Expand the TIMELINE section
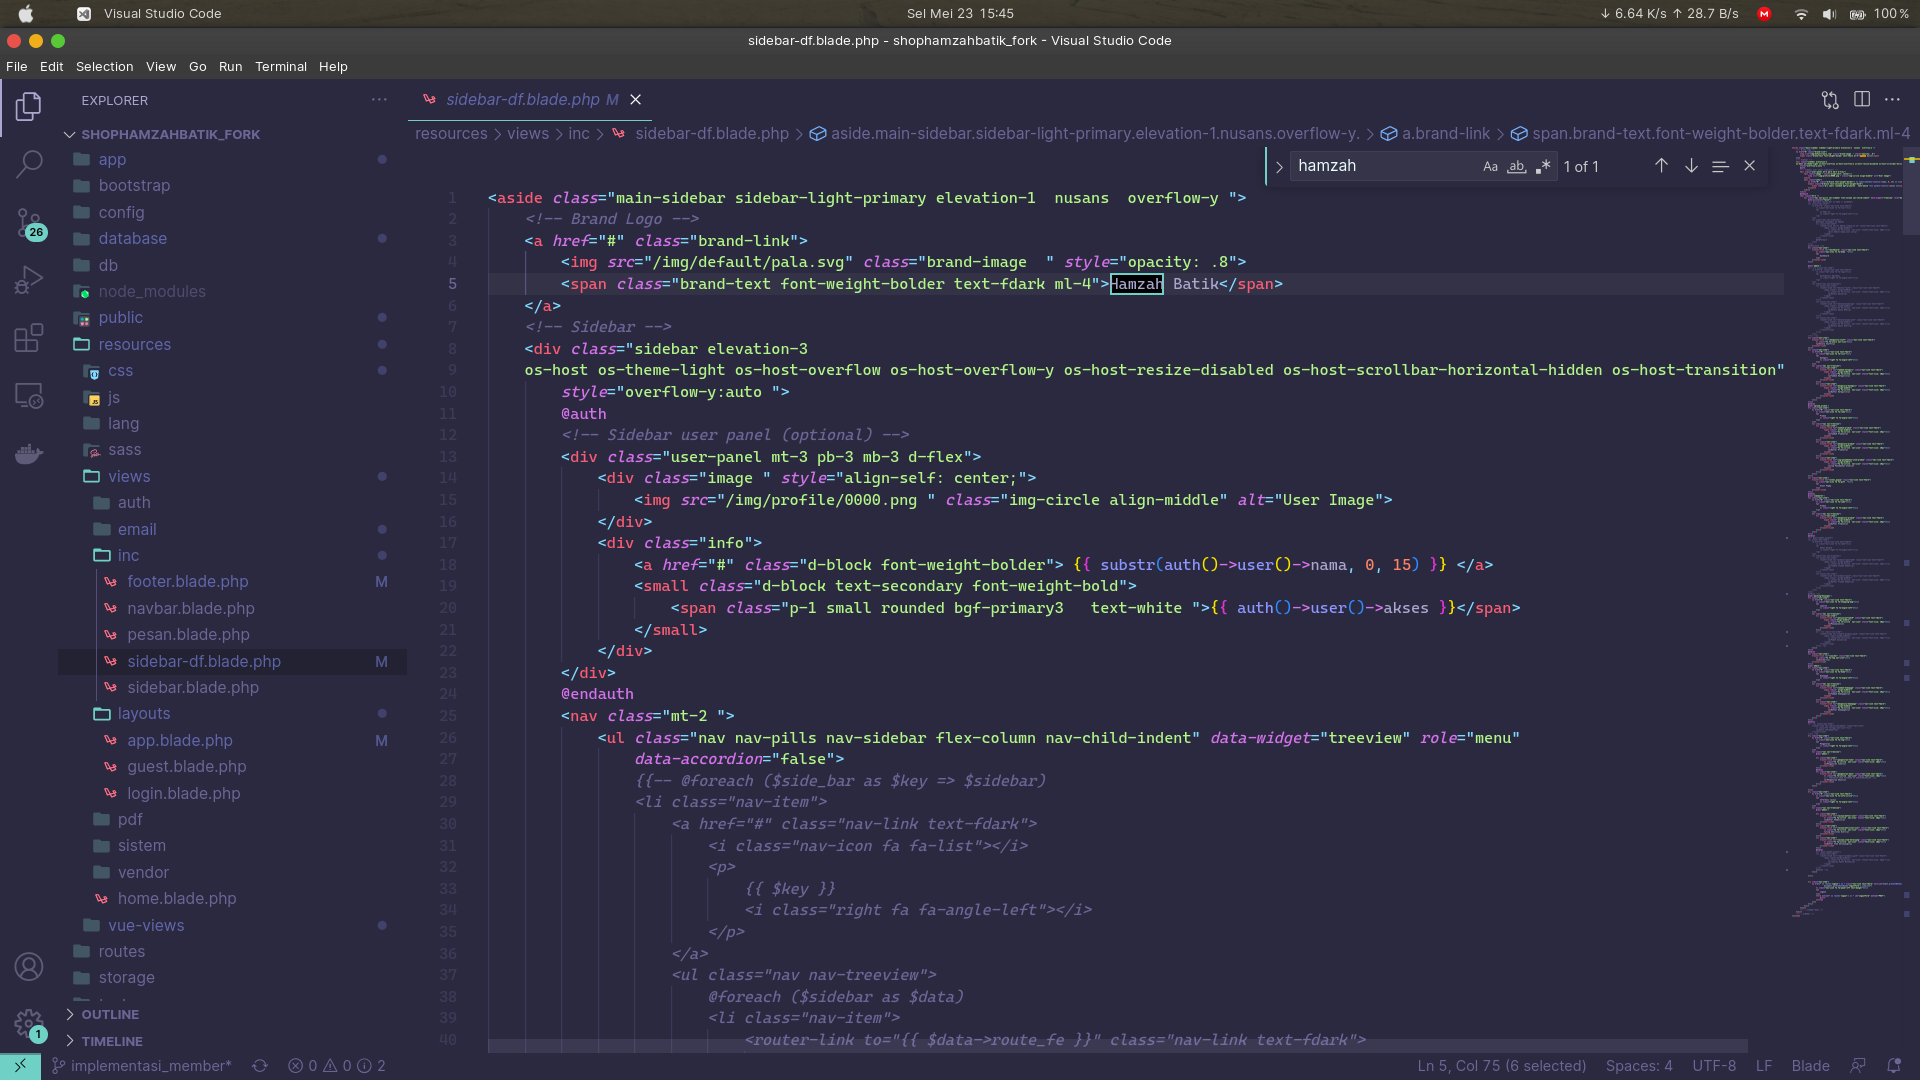1920x1080 pixels. coord(112,1041)
